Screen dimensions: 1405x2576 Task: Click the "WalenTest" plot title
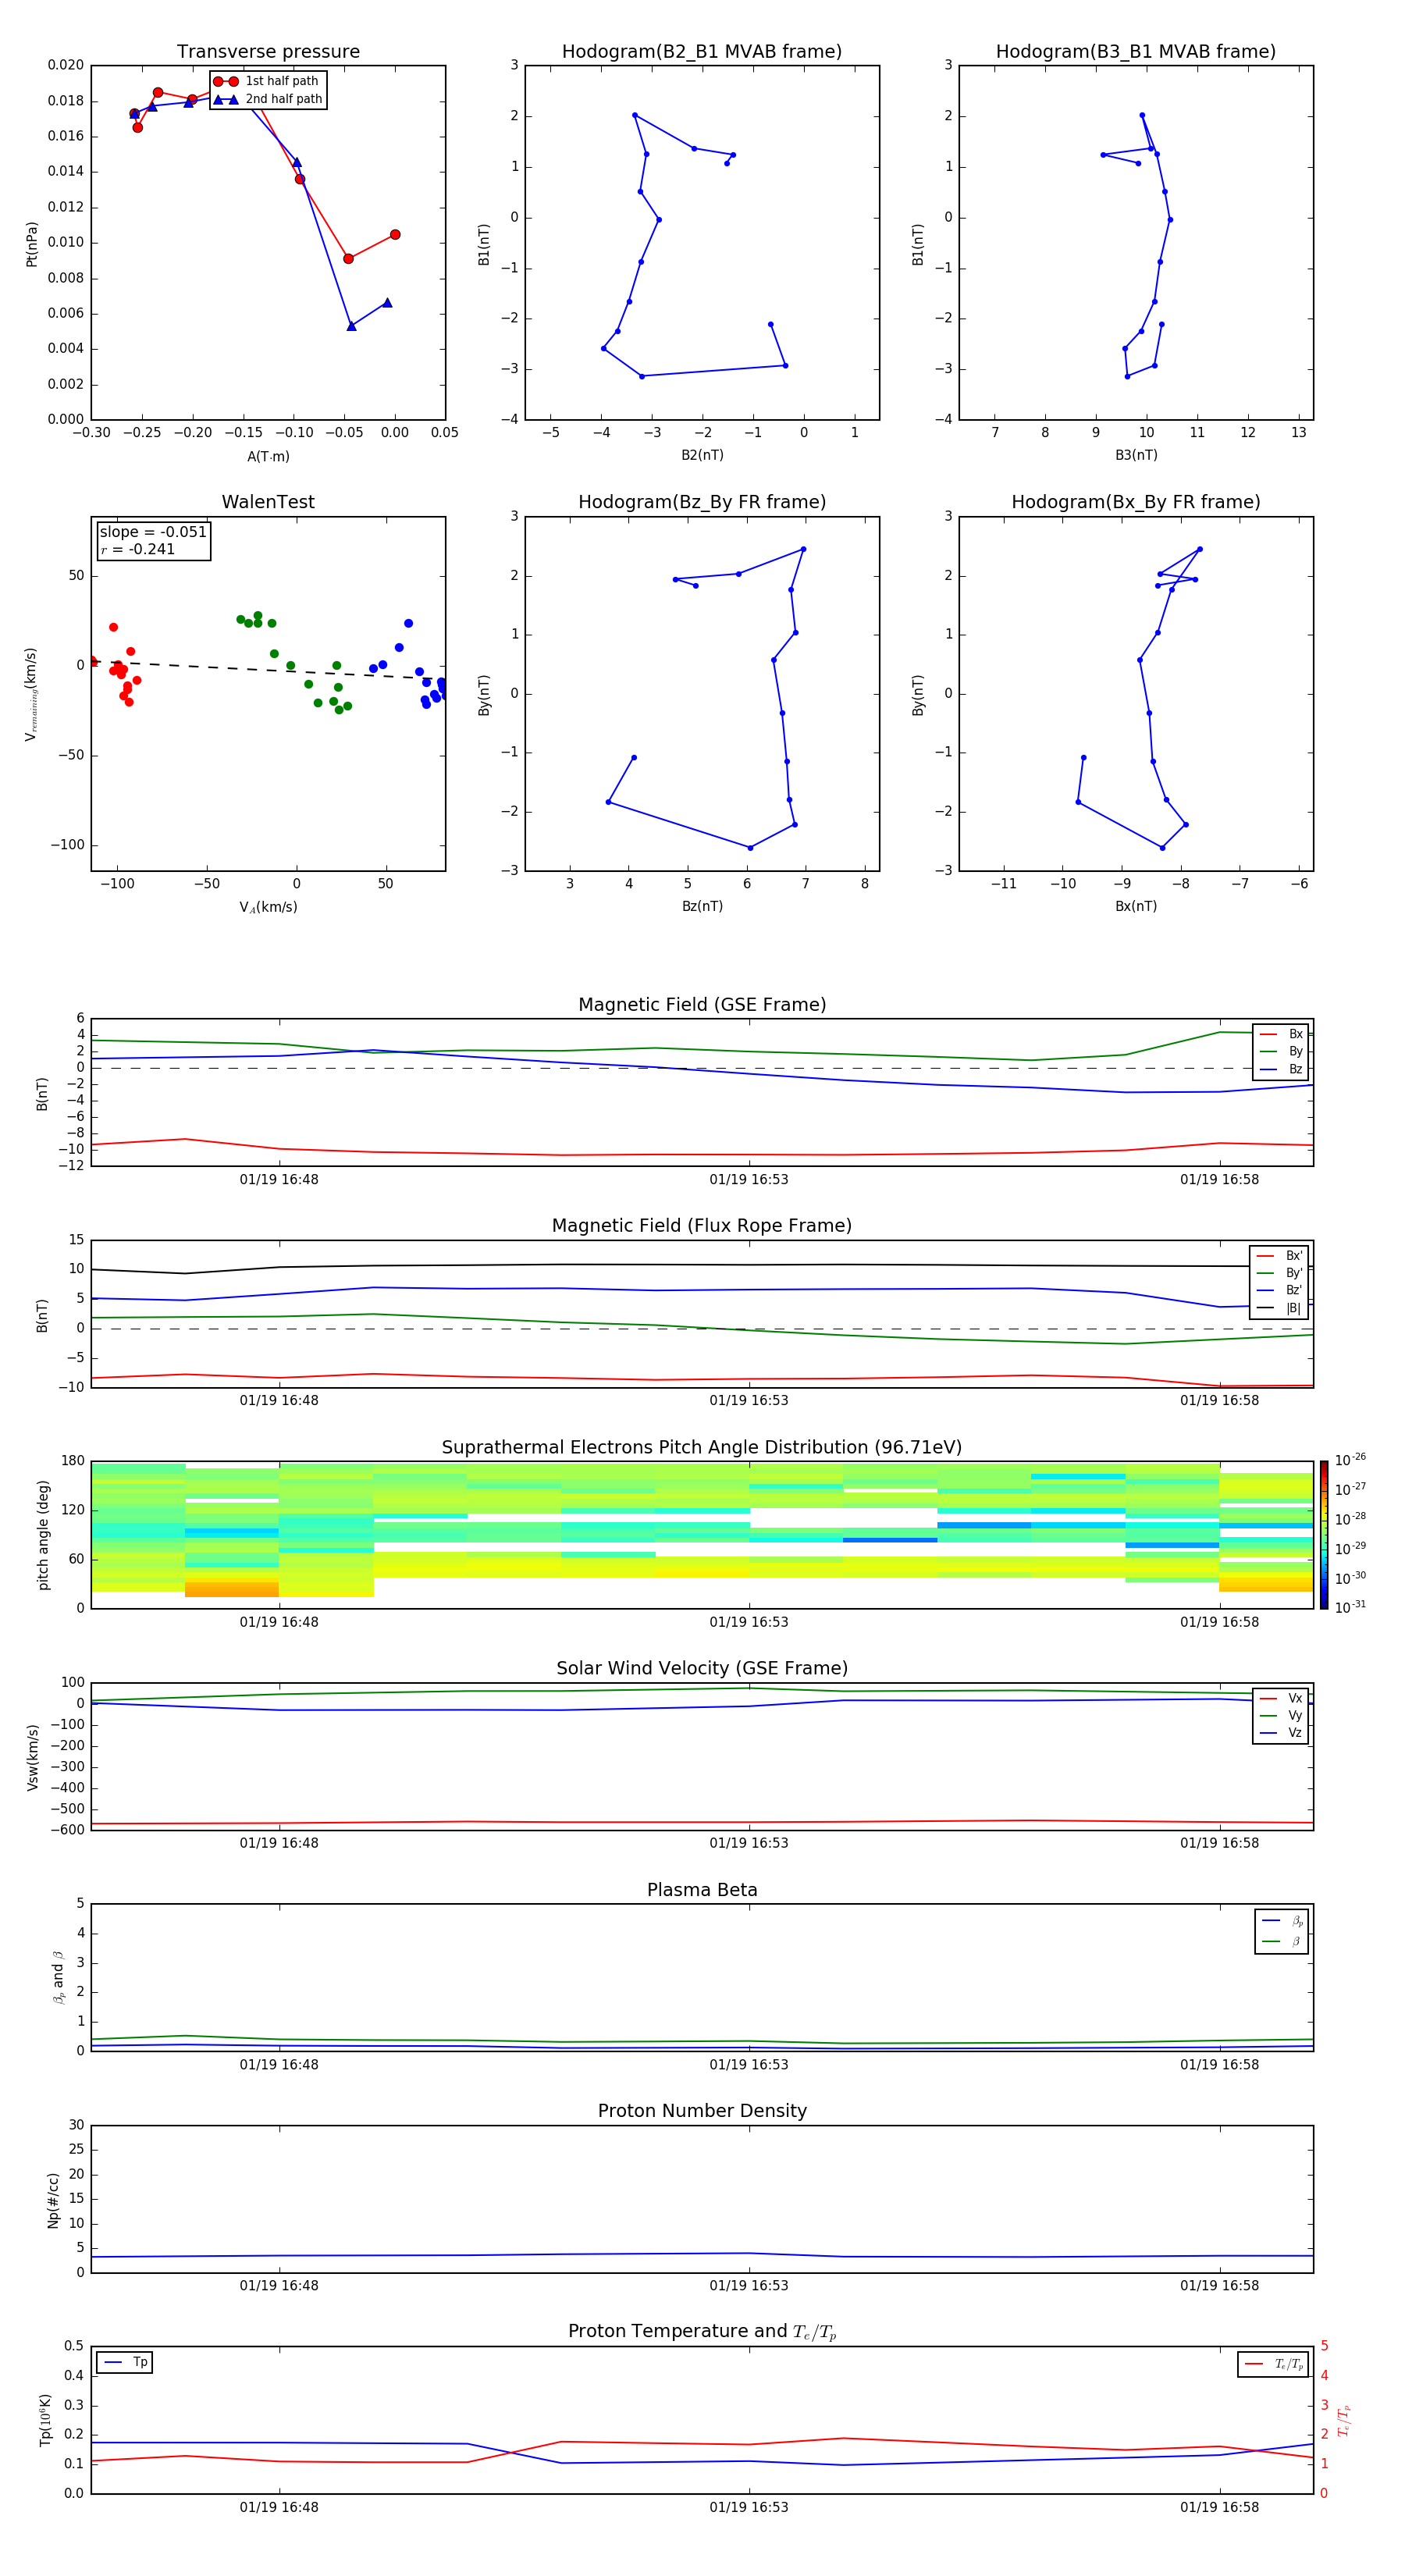(x=268, y=502)
